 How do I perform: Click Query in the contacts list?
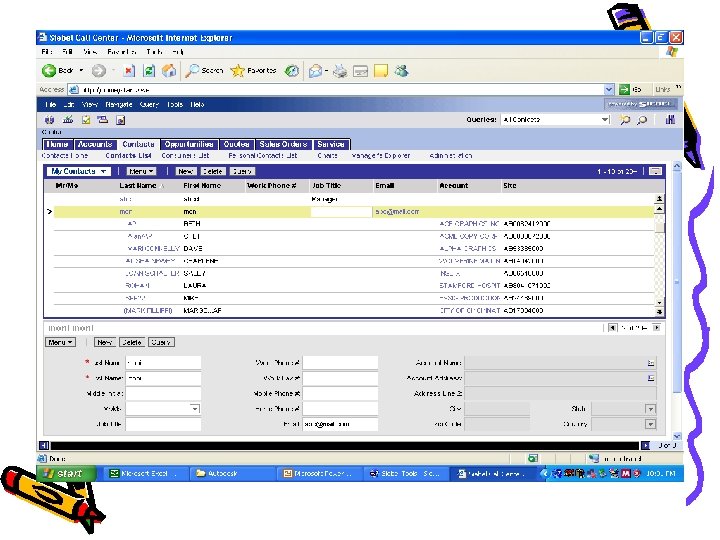point(242,171)
